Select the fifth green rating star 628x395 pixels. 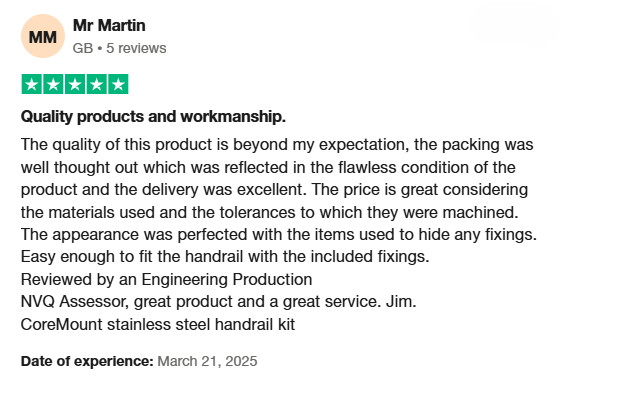point(118,84)
